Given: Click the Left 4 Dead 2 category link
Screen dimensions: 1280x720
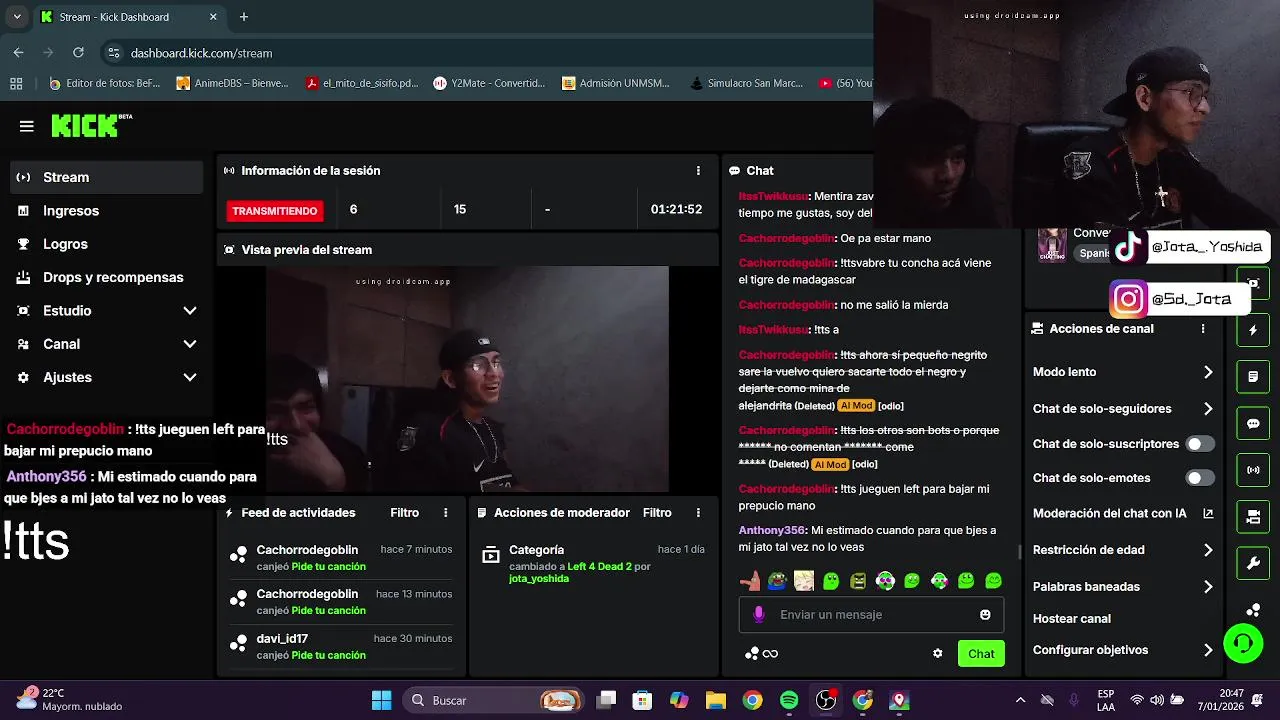Looking at the screenshot, I should point(599,566).
